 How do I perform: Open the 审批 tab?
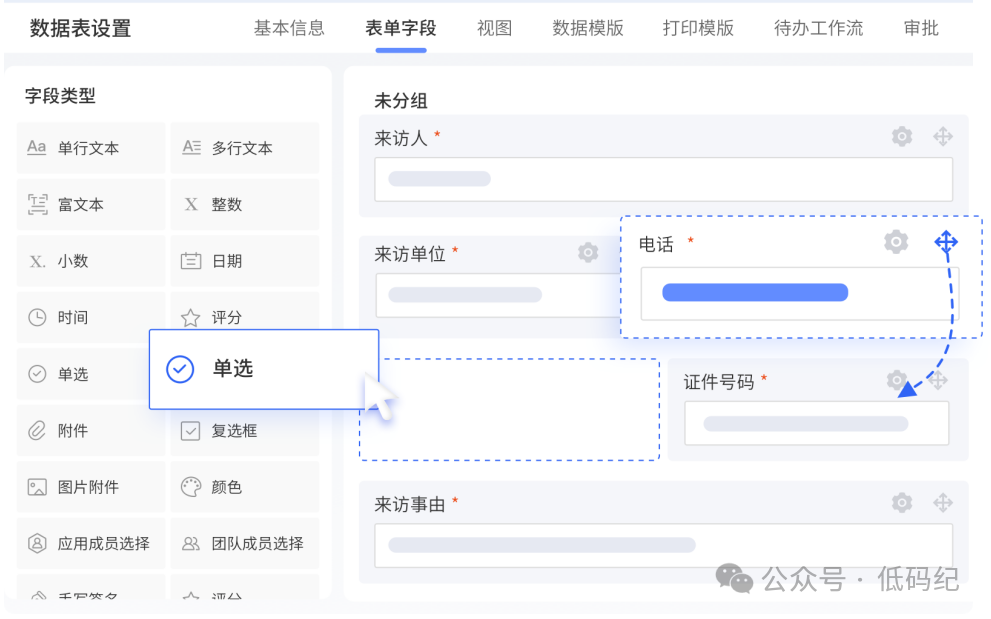click(921, 28)
